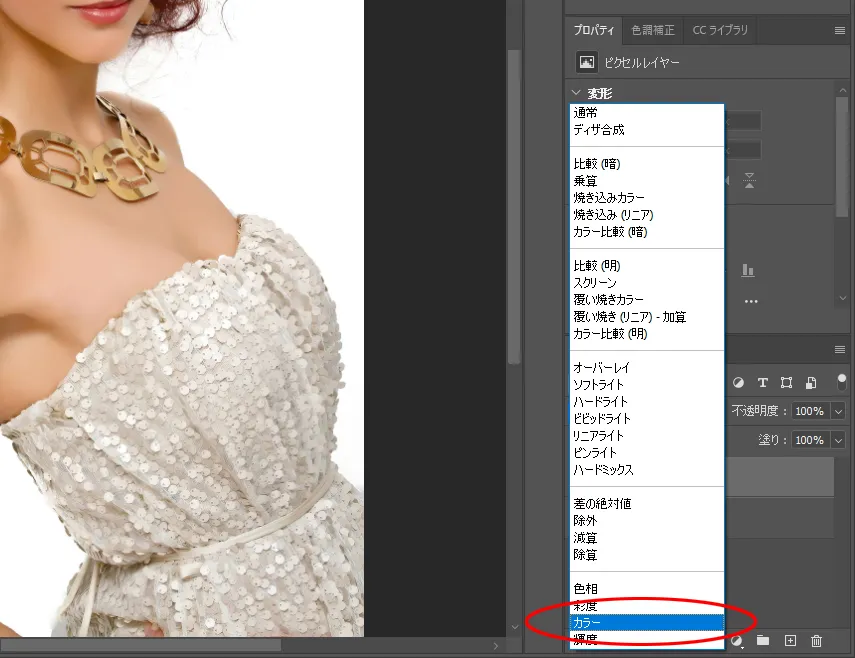Click the delete layer trash icon

[x=816, y=640]
